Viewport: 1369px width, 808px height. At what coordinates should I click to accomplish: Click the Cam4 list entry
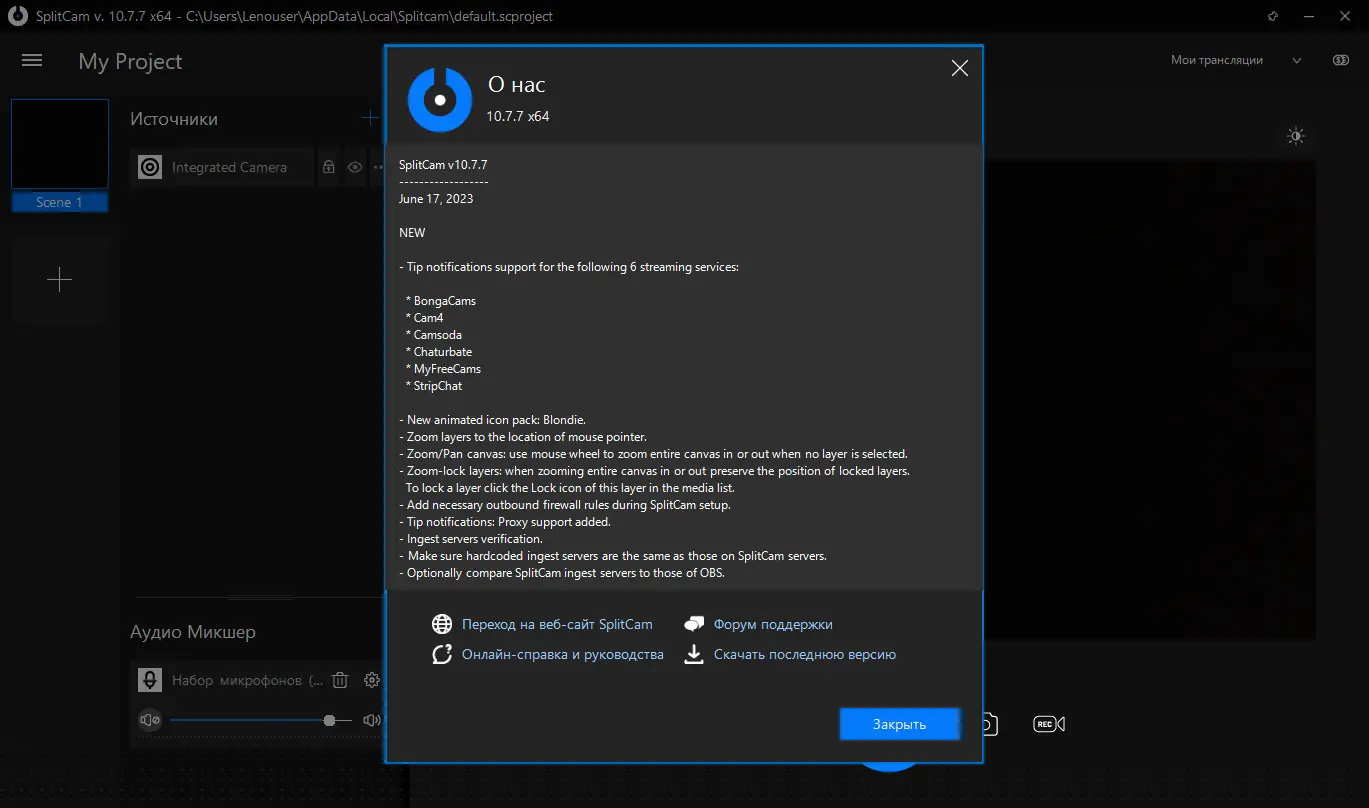point(429,318)
